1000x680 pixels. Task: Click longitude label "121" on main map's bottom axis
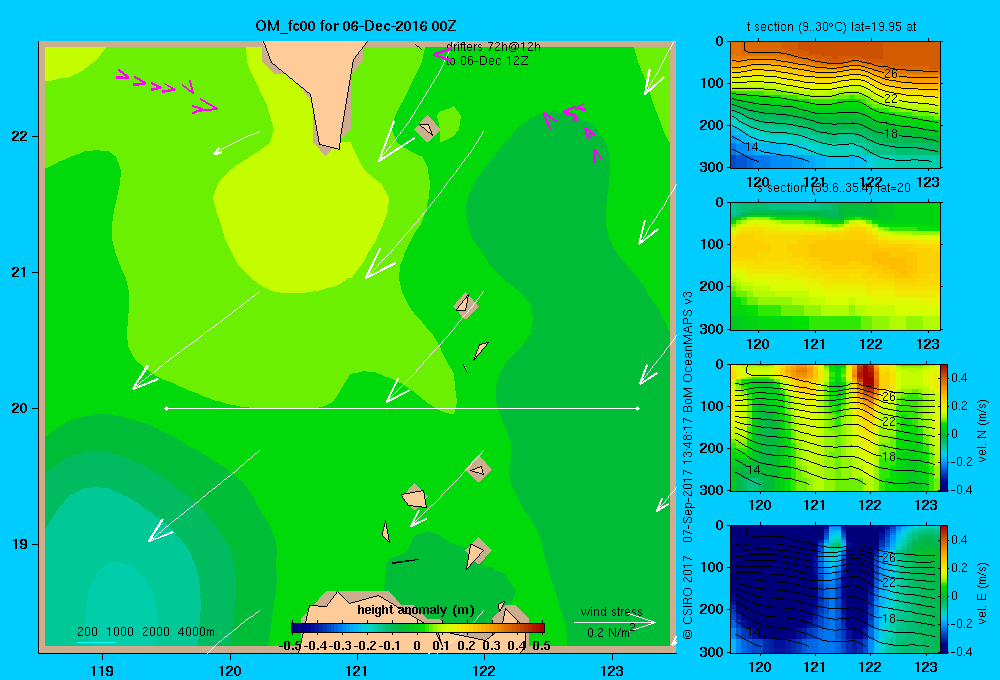pos(357,670)
